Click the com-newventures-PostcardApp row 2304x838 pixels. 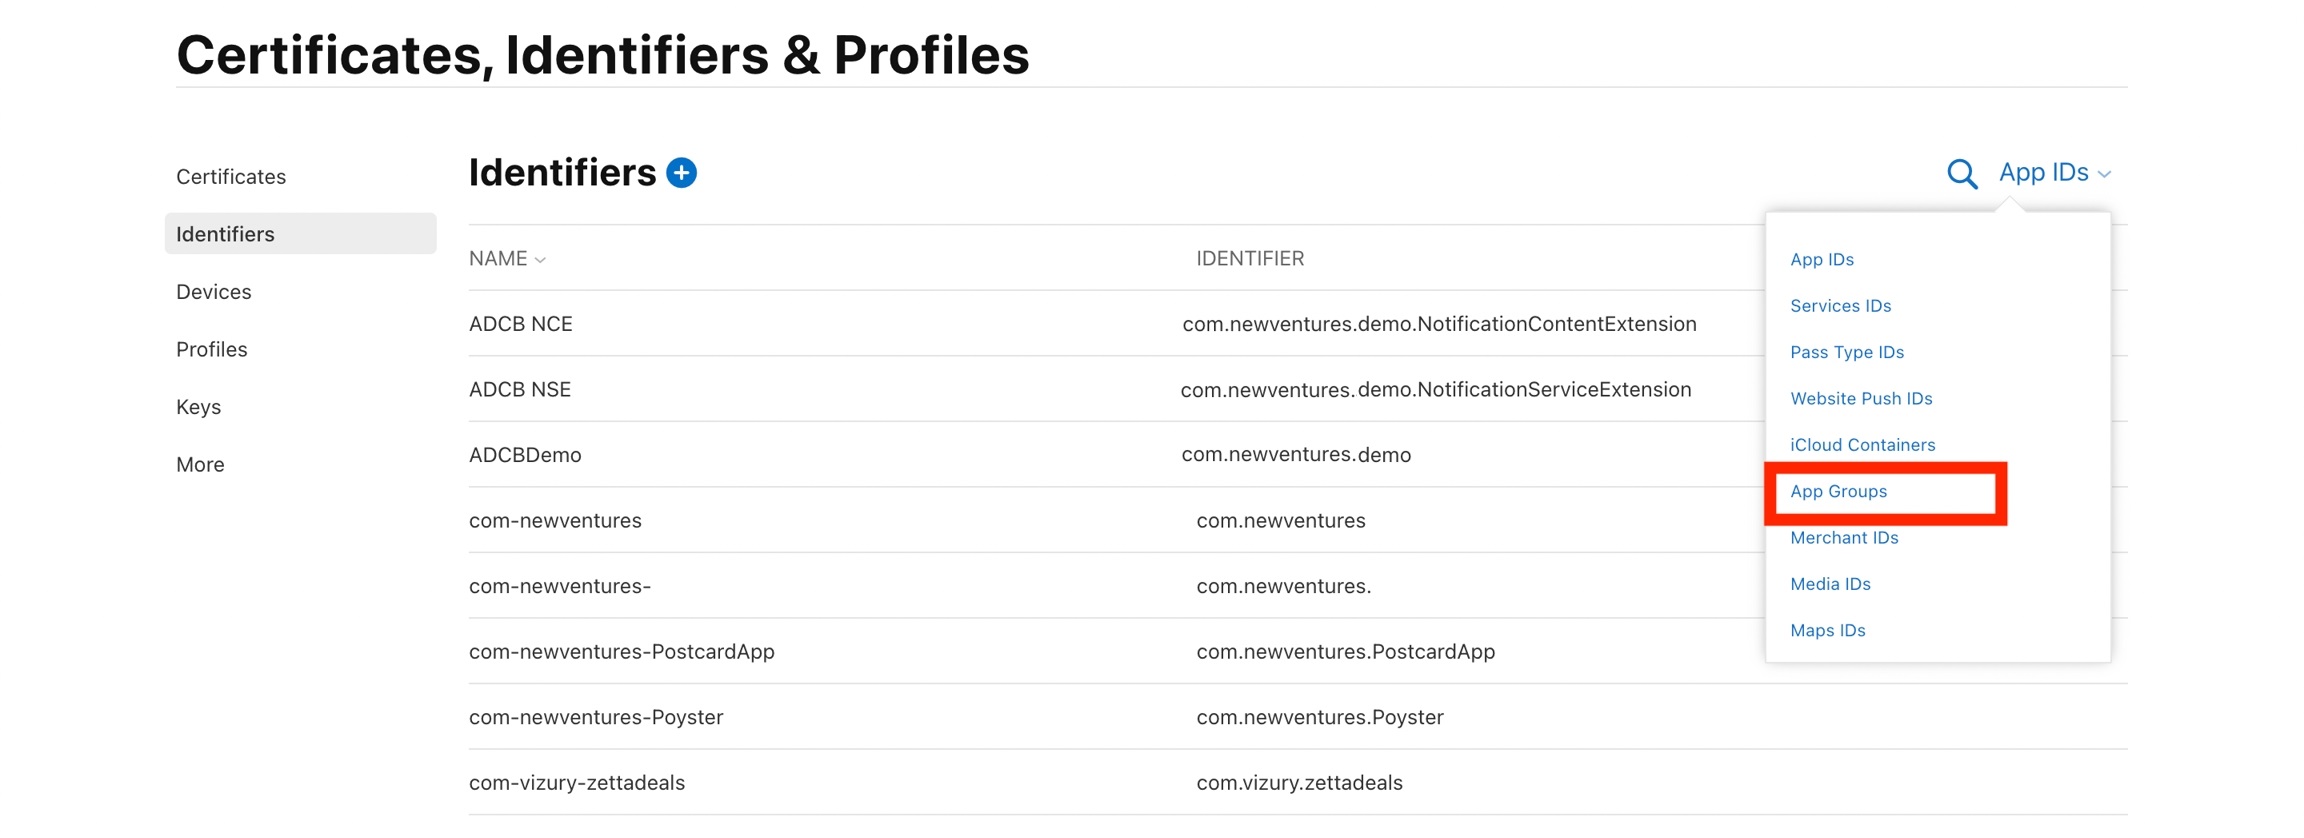[621, 652]
